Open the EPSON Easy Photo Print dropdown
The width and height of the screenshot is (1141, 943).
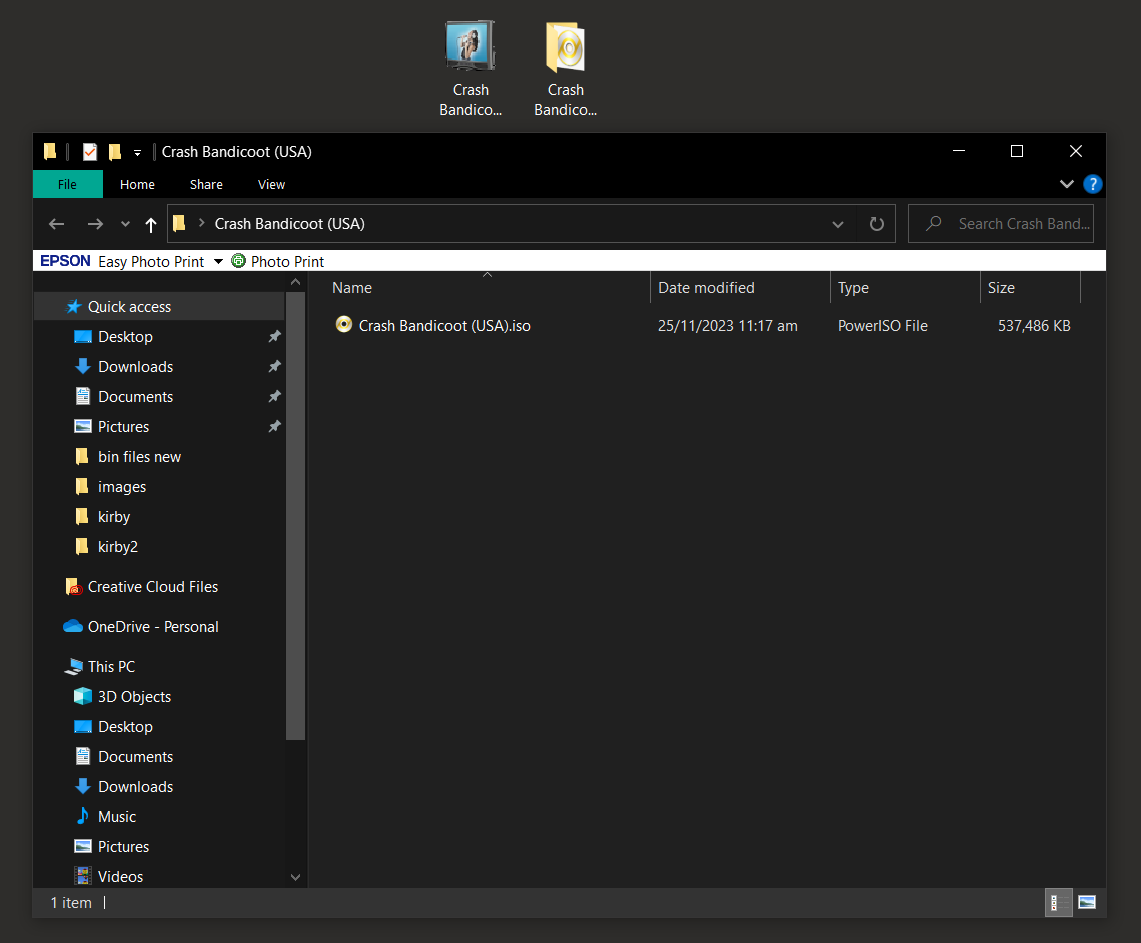pyautogui.click(x=218, y=261)
